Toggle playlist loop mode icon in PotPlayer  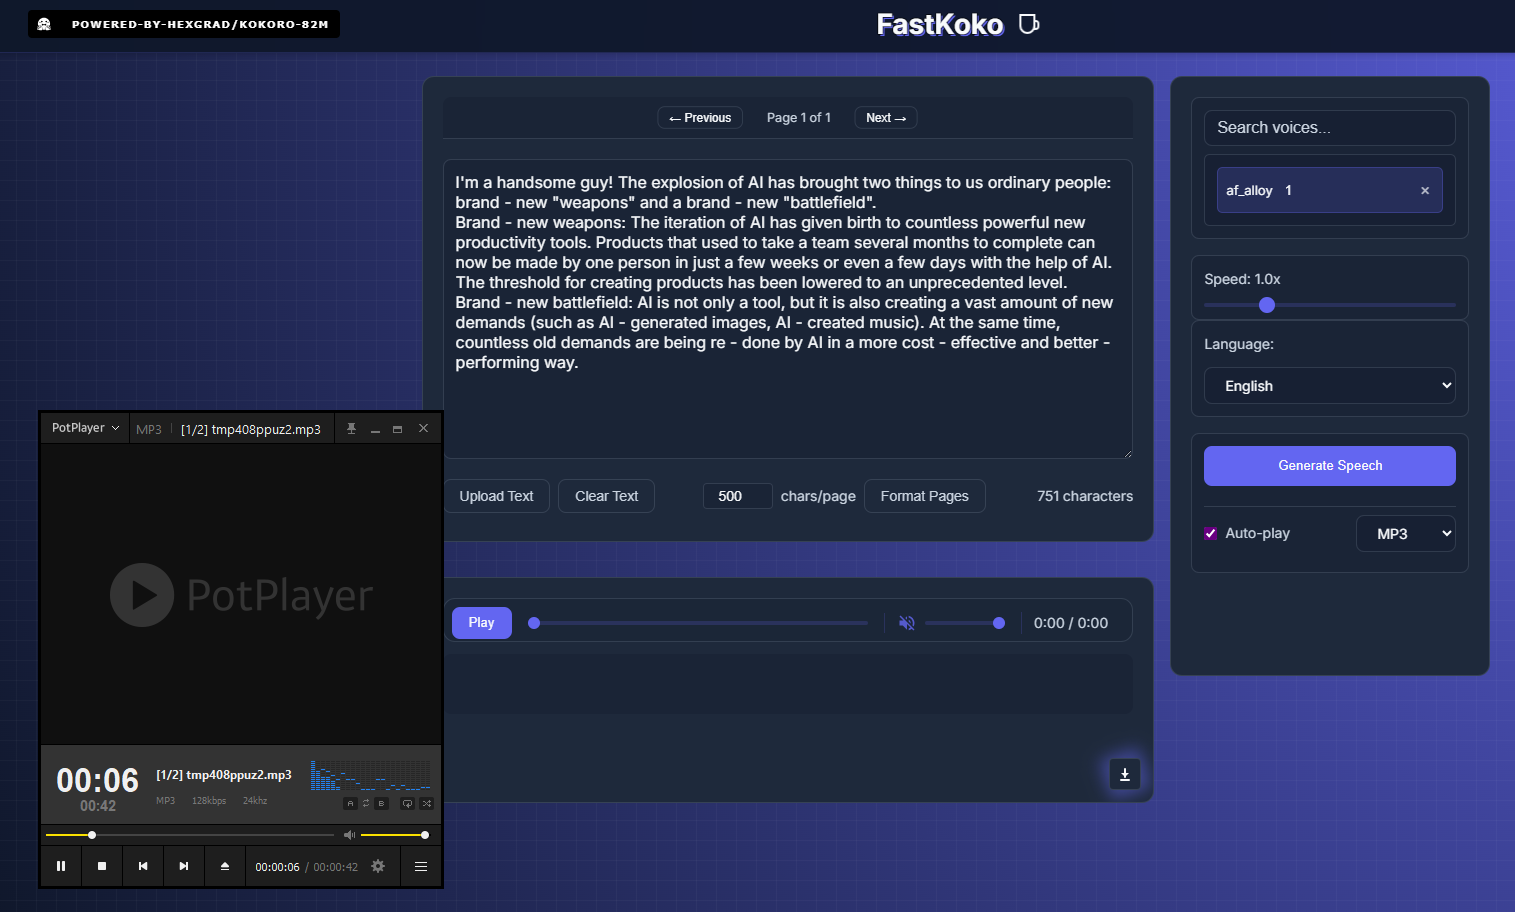coord(407,804)
